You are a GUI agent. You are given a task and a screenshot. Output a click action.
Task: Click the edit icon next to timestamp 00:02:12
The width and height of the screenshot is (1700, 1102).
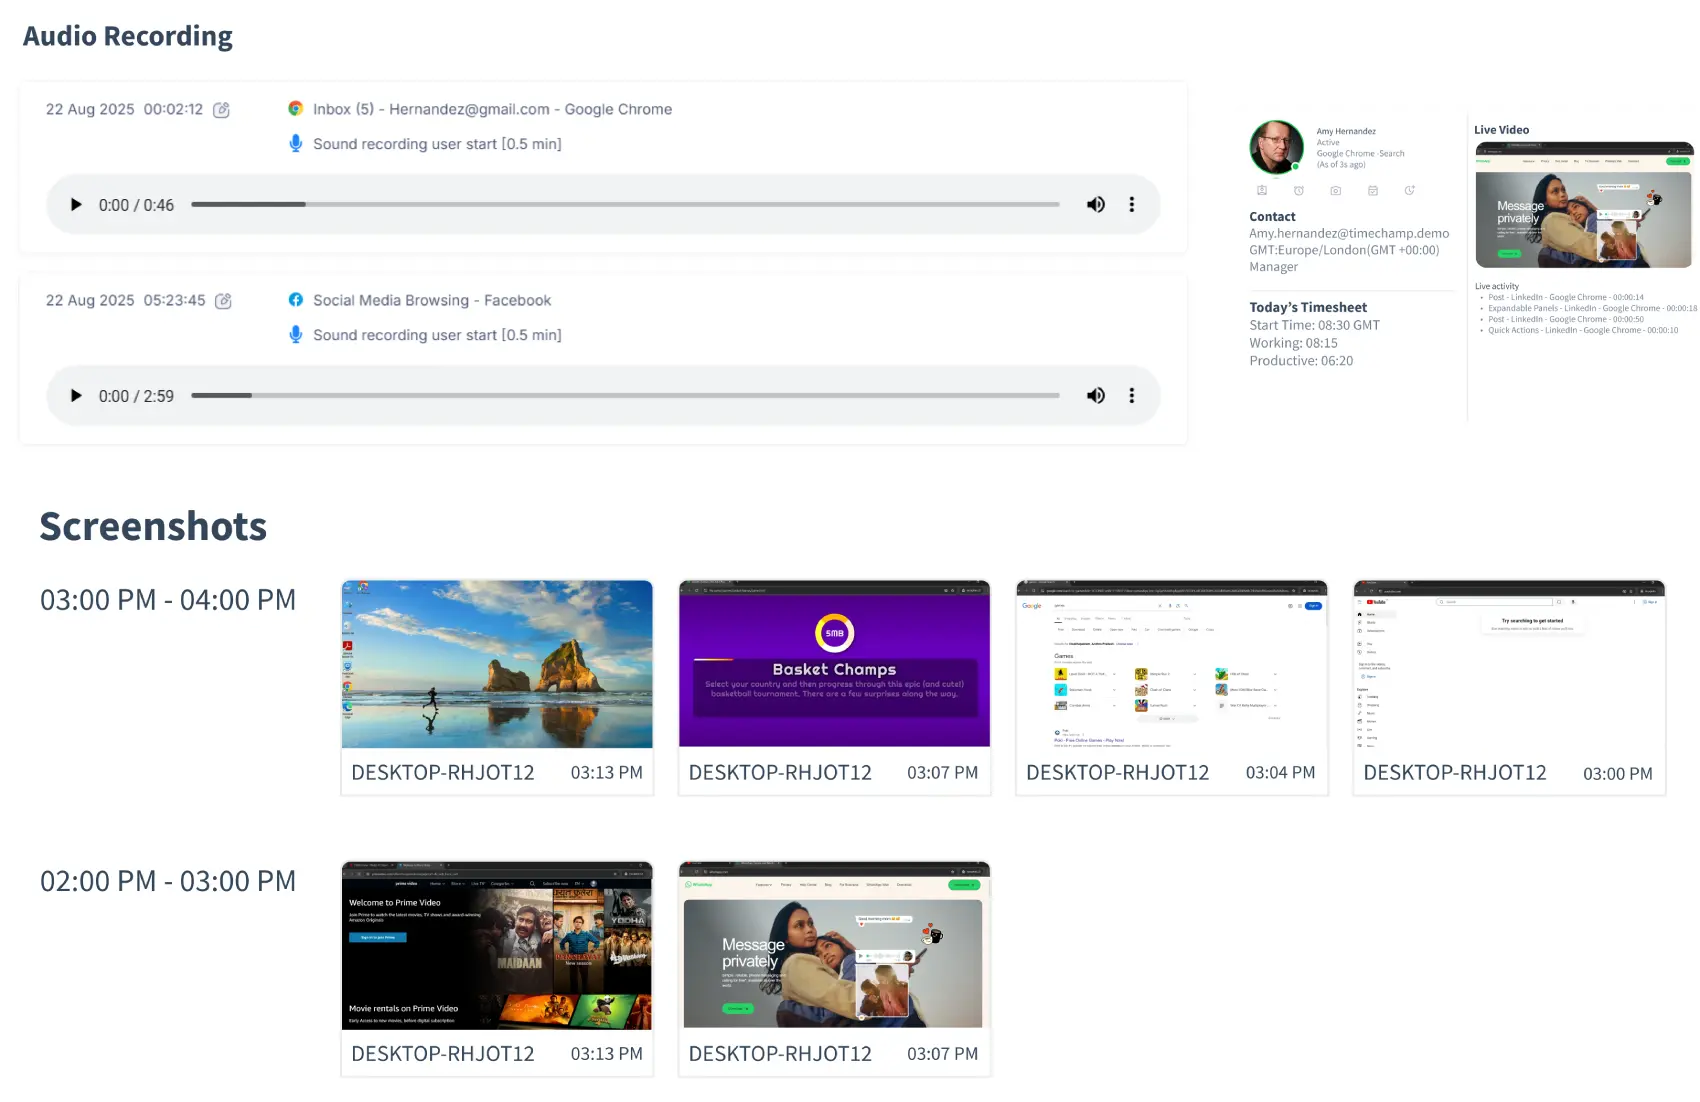pyautogui.click(x=222, y=110)
